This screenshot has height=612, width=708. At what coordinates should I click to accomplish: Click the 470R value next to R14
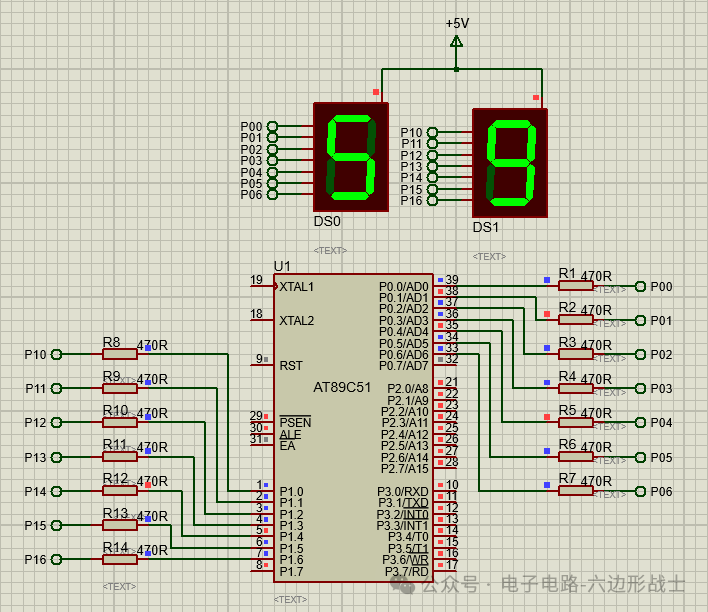pyautogui.click(x=152, y=550)
